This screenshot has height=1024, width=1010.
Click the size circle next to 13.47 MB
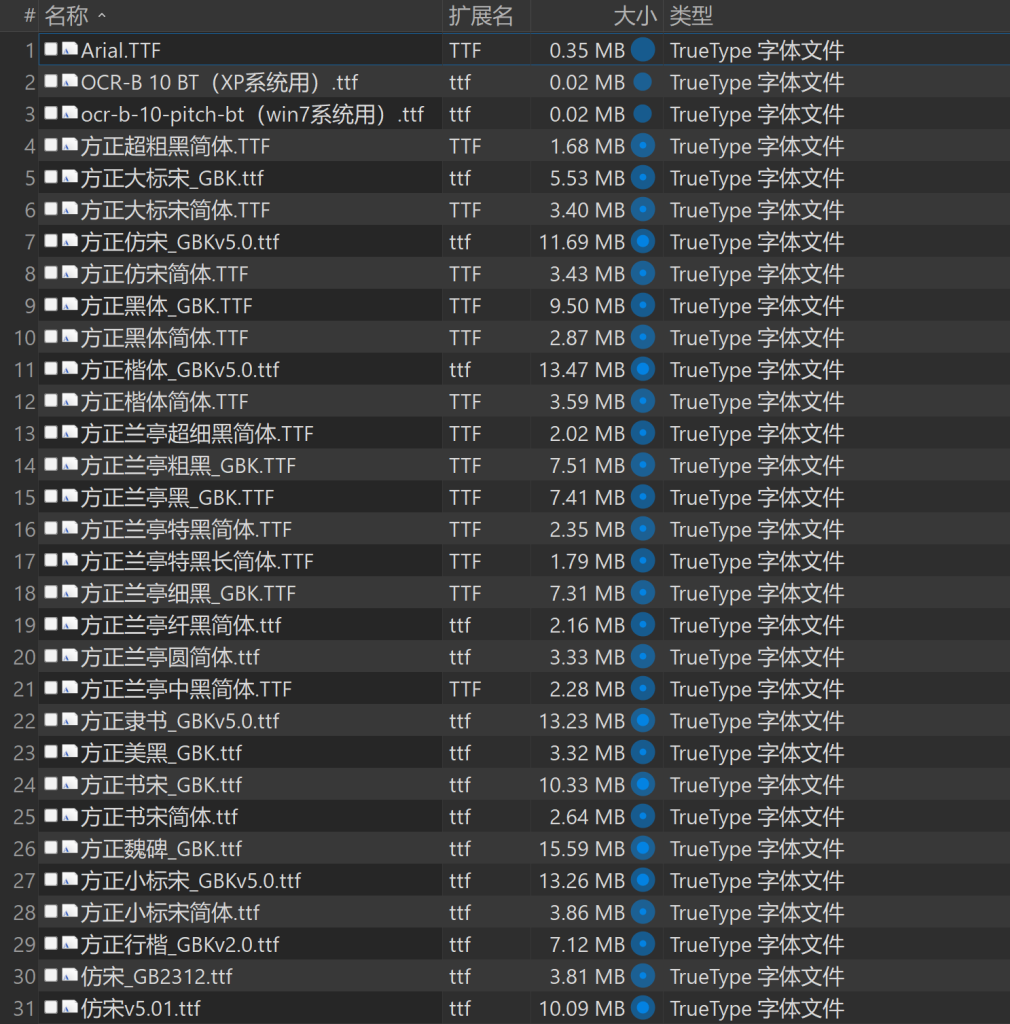643,369
